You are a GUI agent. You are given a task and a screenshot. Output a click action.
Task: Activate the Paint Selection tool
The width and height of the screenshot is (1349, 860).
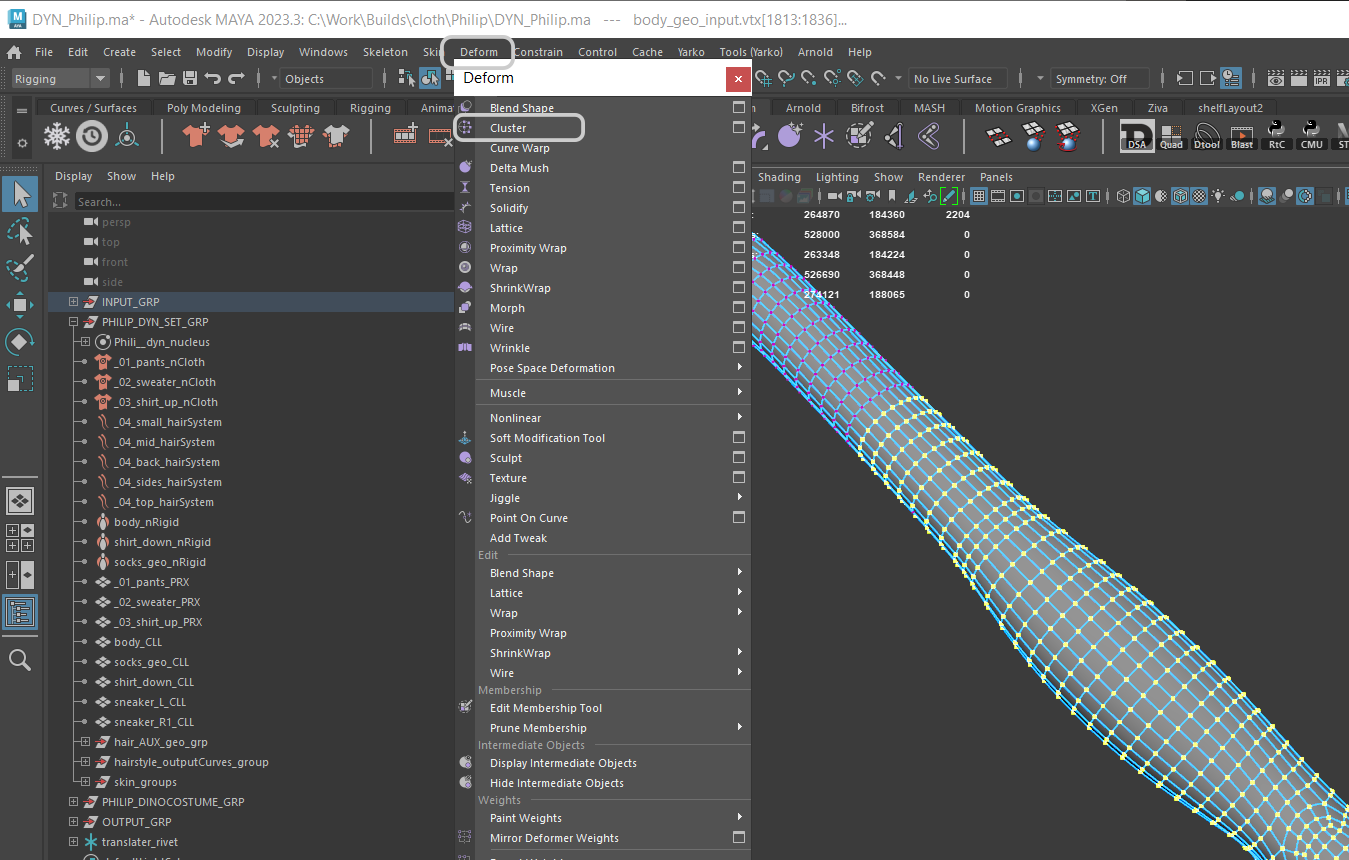(x=20, y=268)
